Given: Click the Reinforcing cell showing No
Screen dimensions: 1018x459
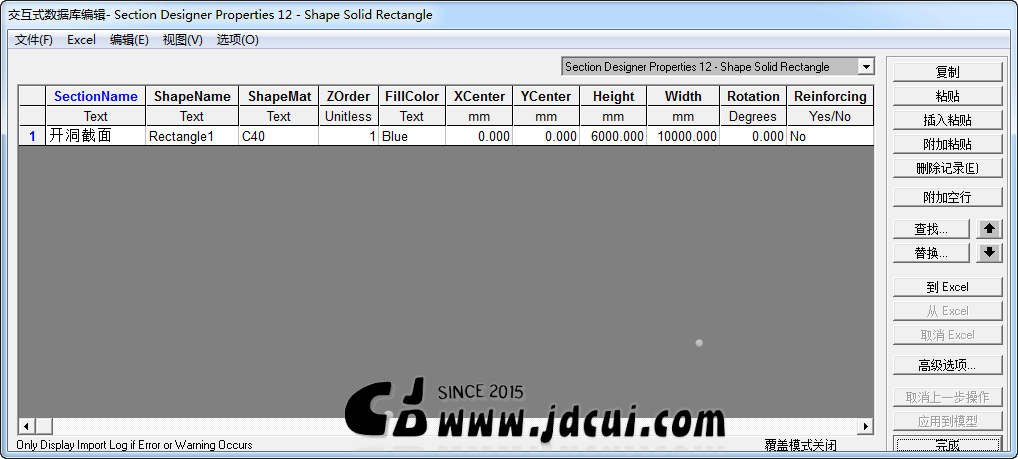Looking at the screenshot, I should point(830,136).
